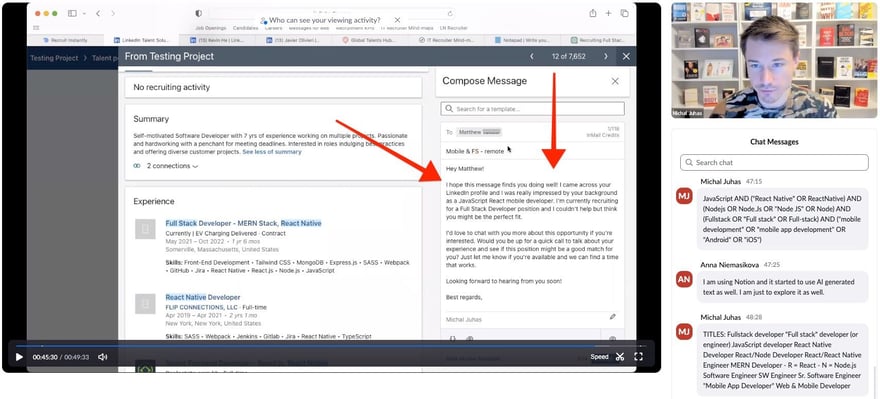880x399 pixels.
Task: Open FLIP CONNECTIONS, LLC company link
Action: [x=201, y=308]
